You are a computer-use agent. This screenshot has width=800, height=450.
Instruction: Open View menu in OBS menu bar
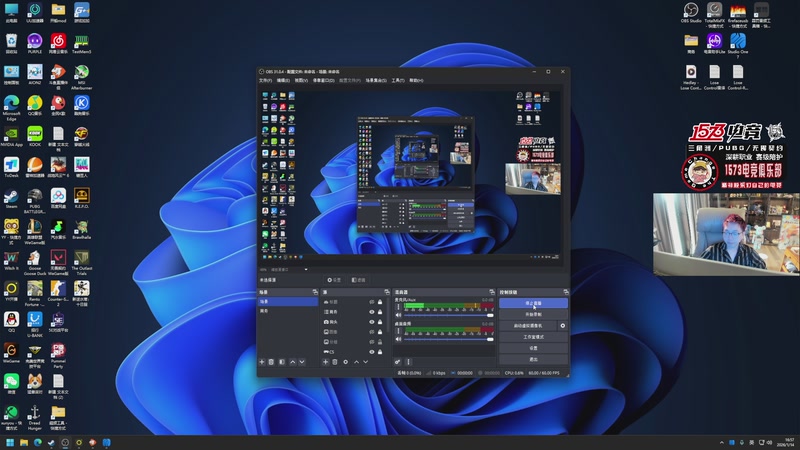pyautogui.click(x=301, y=80)
